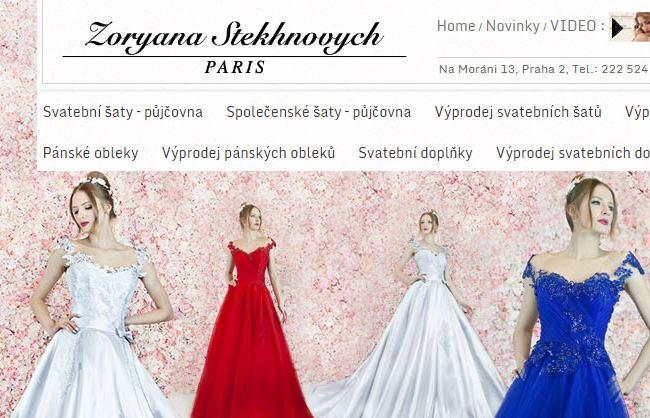
Task: Click the PARIS text under logo
Action: click(235, 67)
